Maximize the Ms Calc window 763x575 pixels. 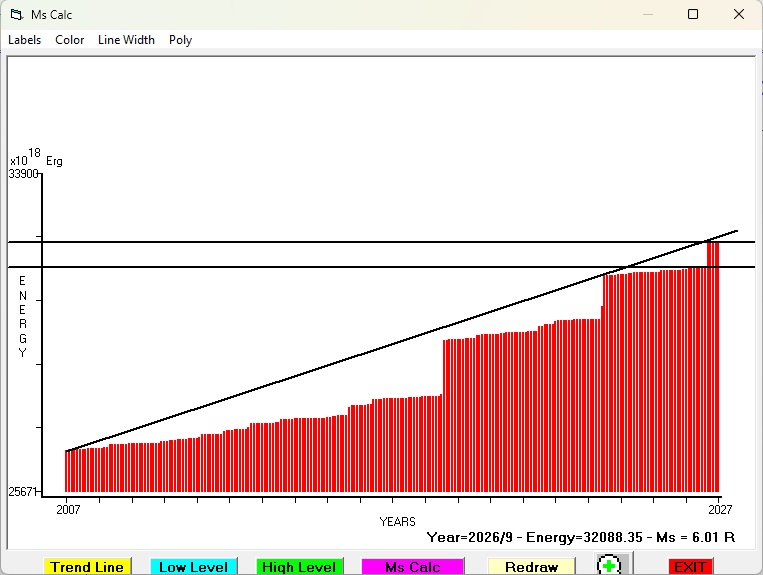(x=693, y=14)
